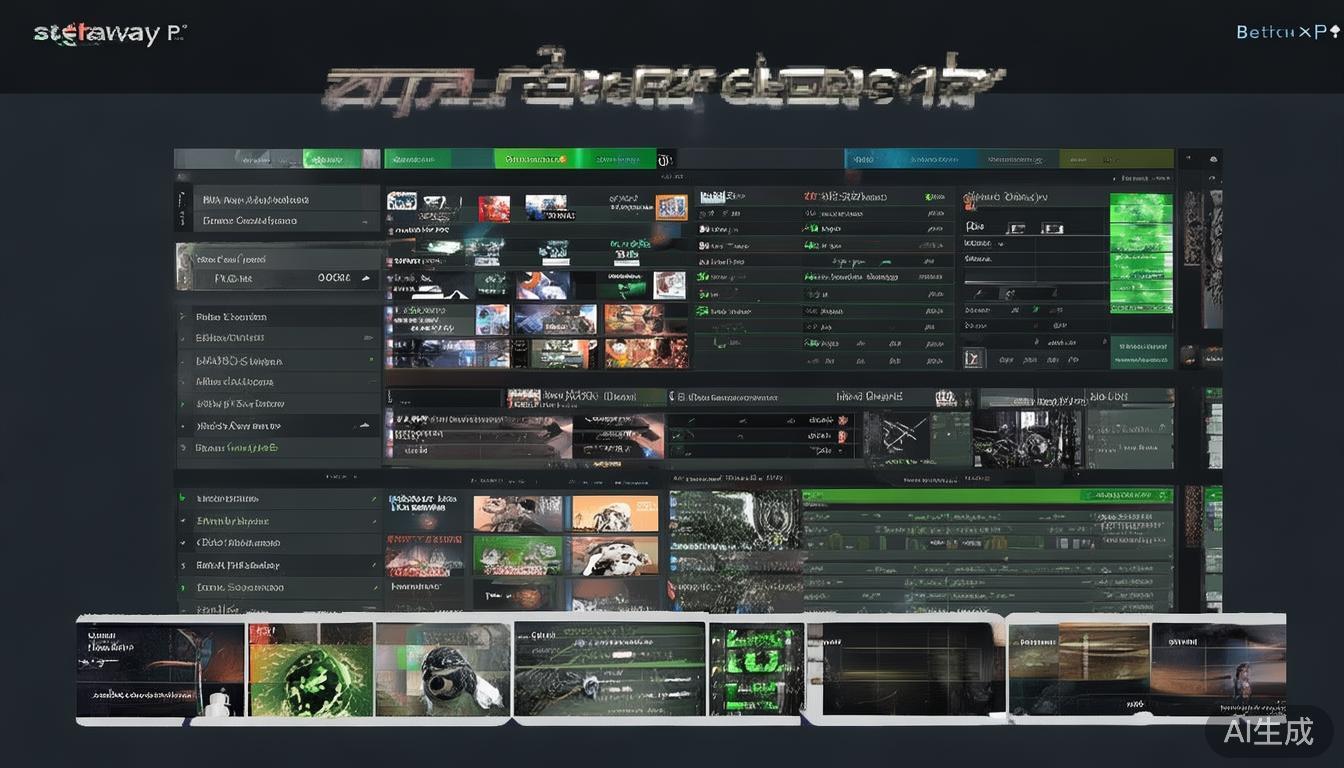Click the bright green panel in right stats section

tap(1141, 240)
